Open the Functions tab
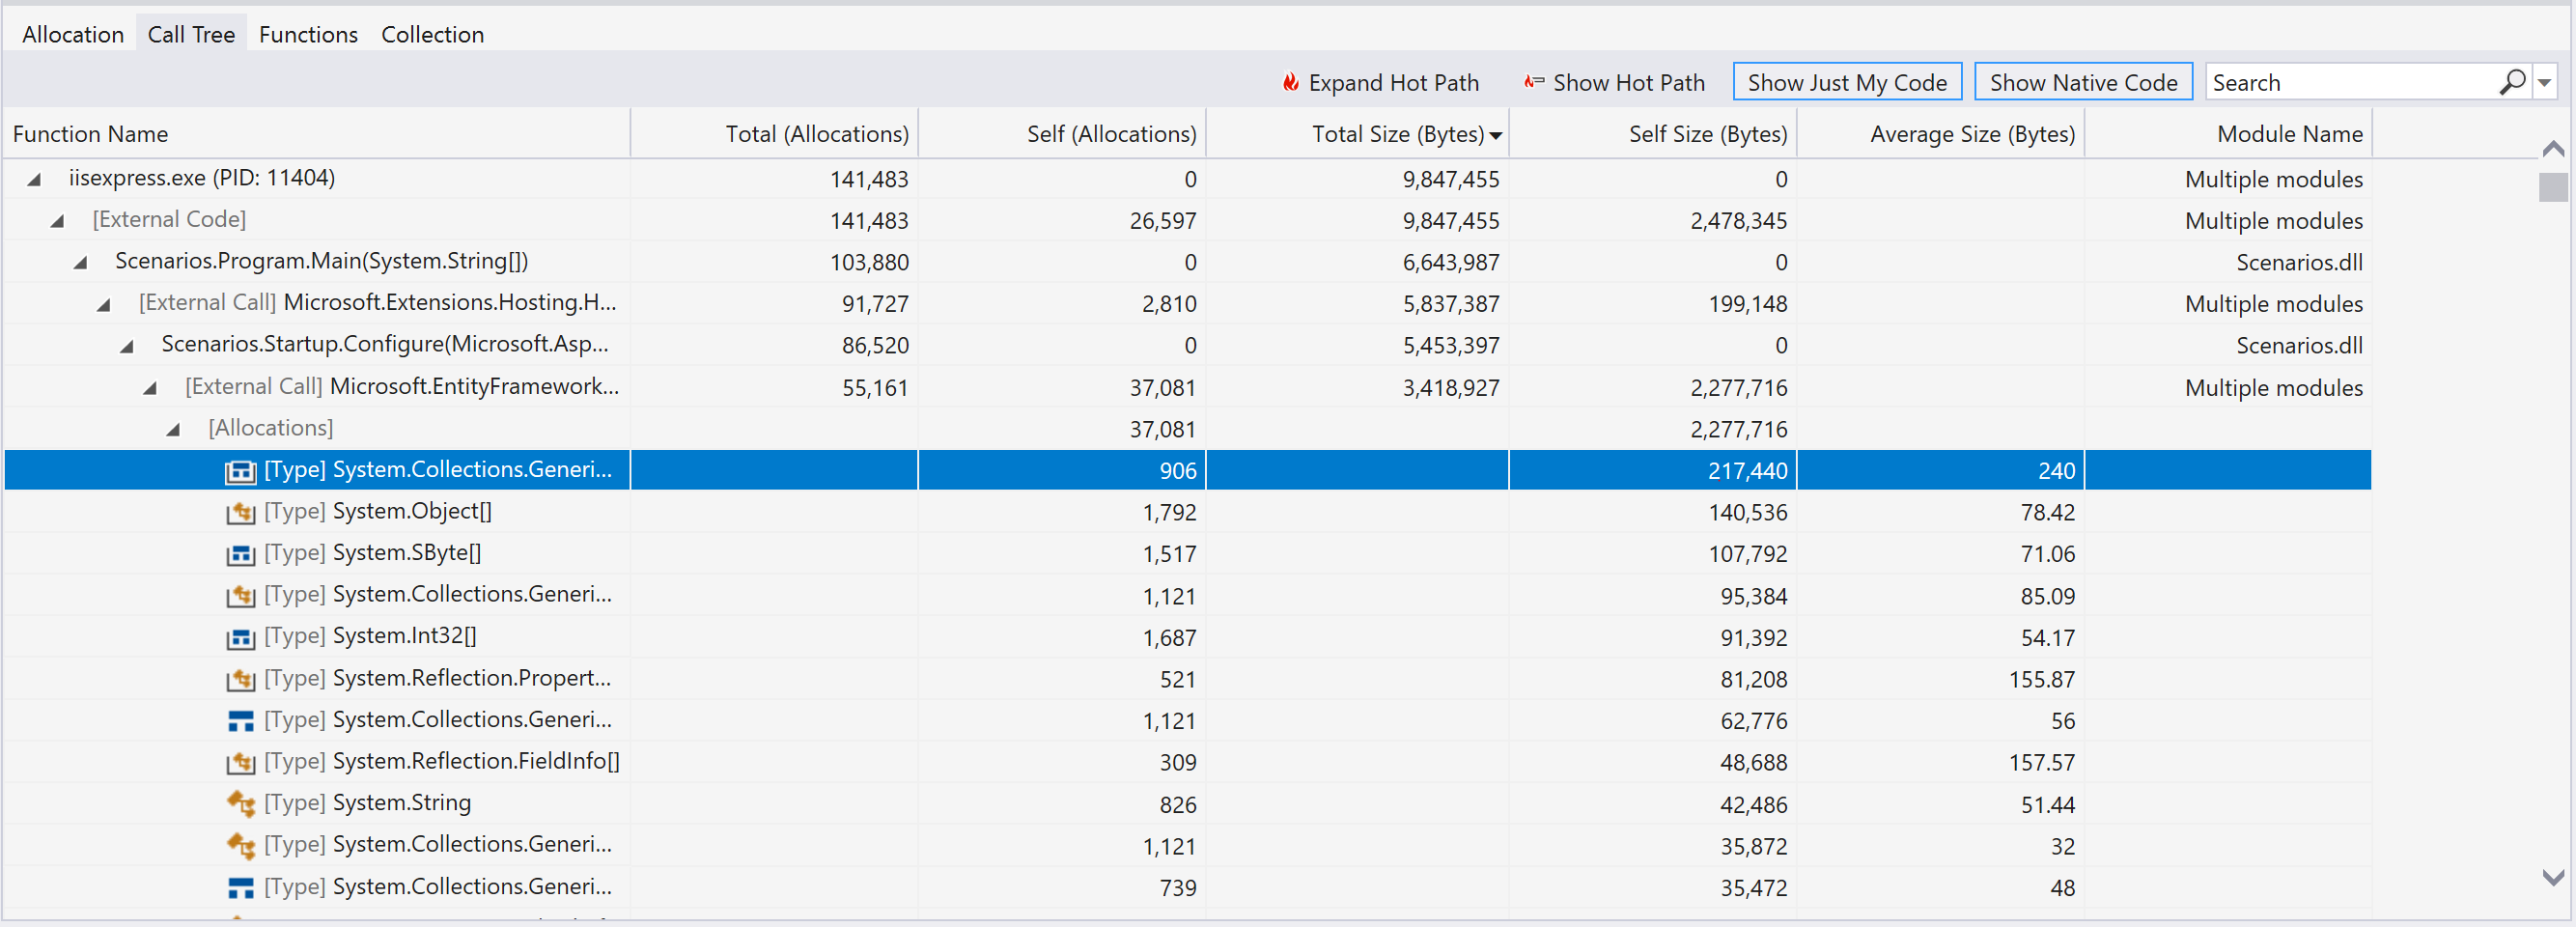 tap(308, 35)
